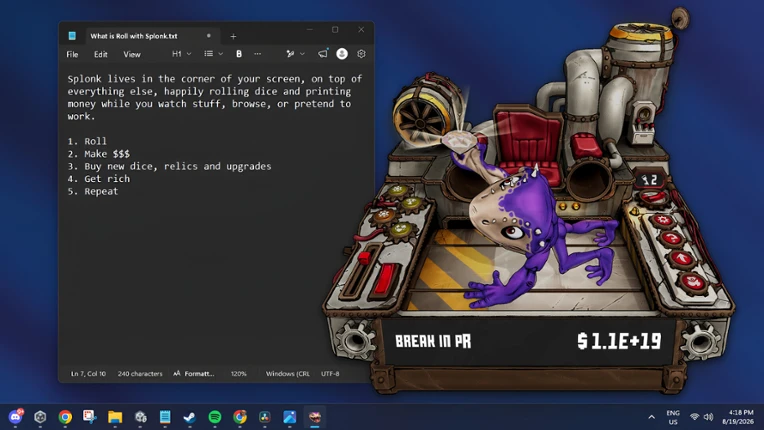
Task: Click the UTF-8 encoding indicator
Action: tap(330, 374)
